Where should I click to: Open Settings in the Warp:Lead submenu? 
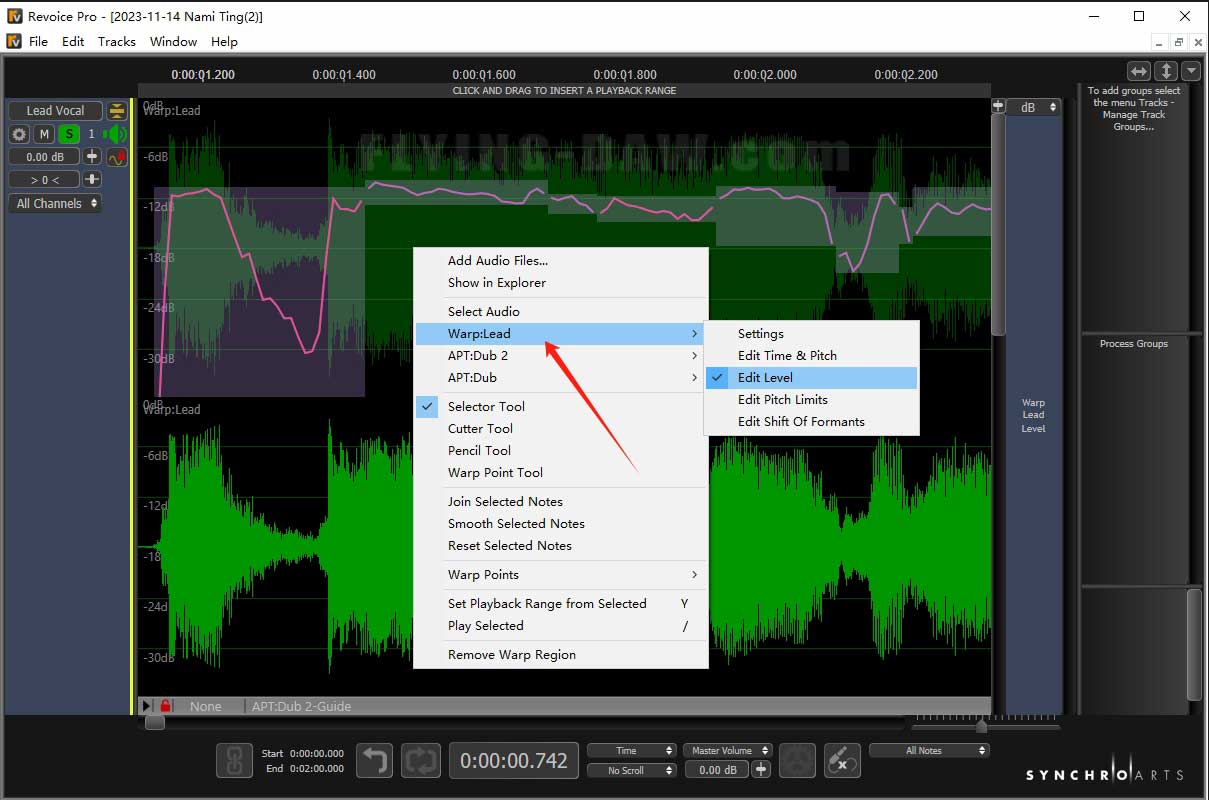click(x=811, y=334)
